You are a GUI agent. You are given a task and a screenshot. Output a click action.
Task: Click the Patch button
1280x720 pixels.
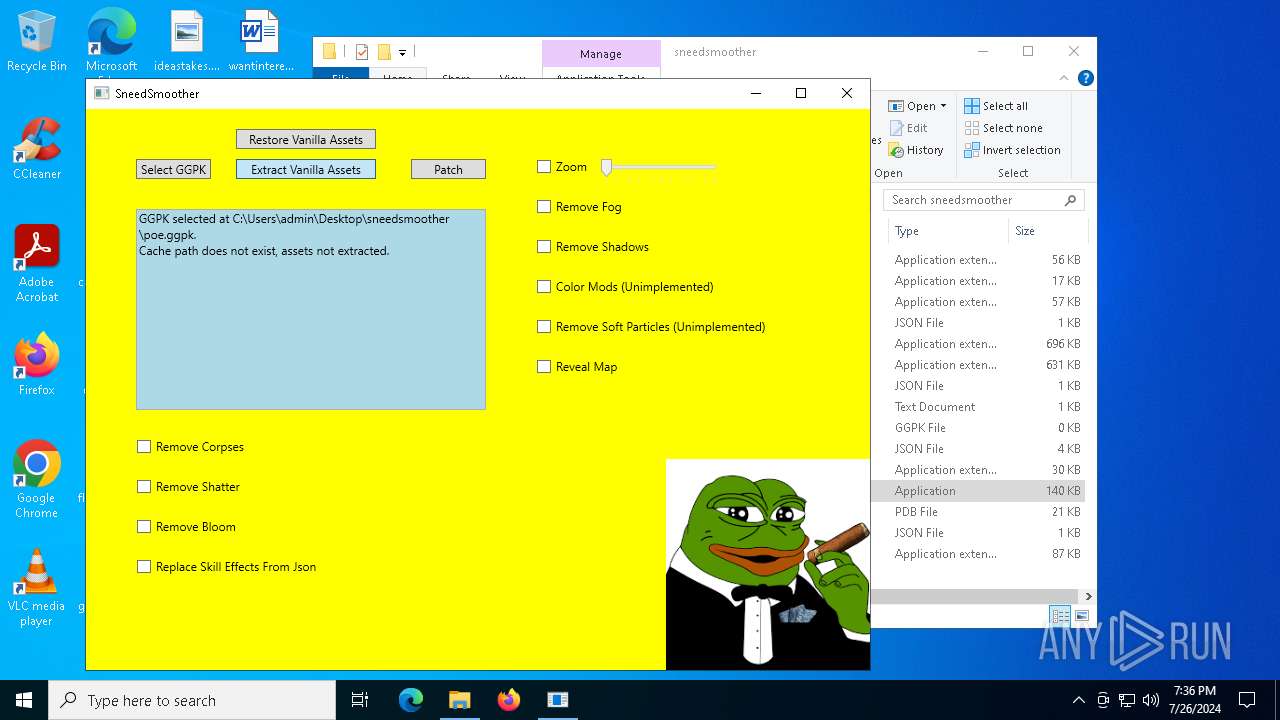point(448,169)
